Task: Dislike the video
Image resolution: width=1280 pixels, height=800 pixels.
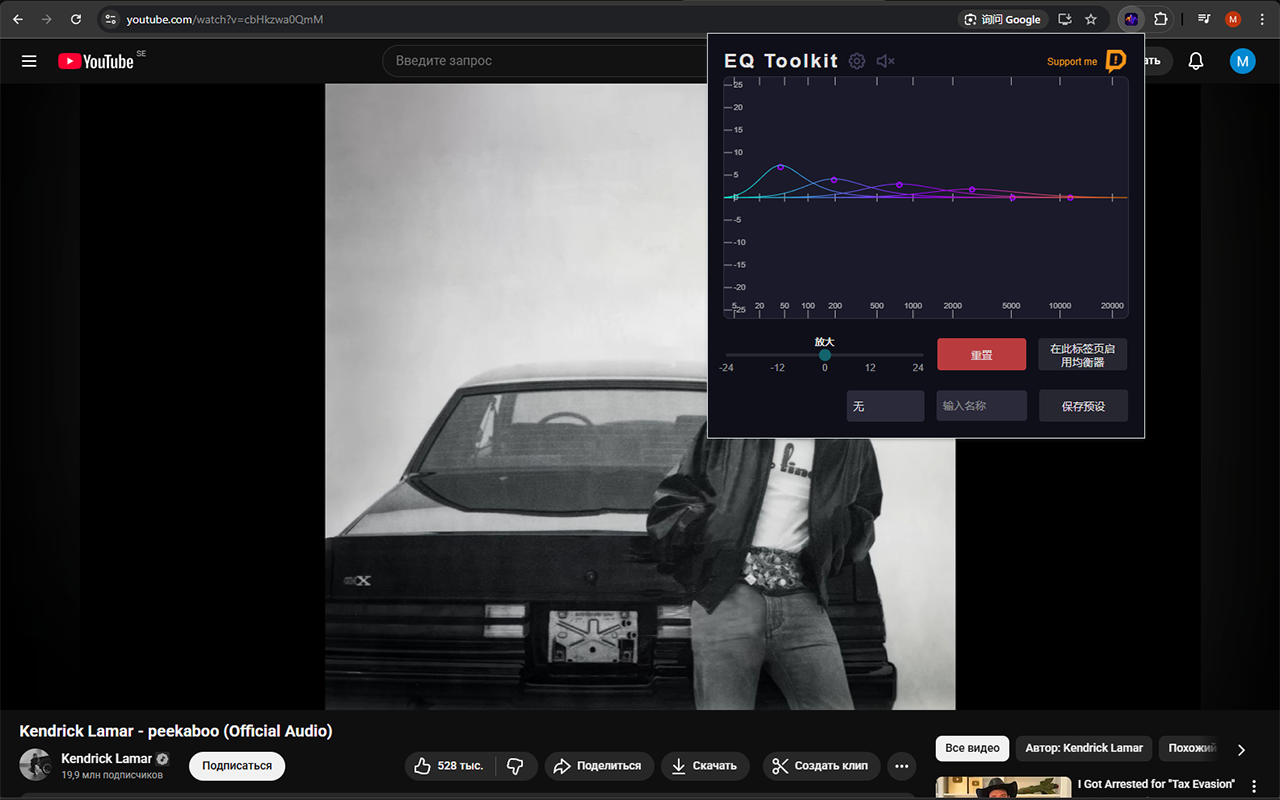Action: 516,766
